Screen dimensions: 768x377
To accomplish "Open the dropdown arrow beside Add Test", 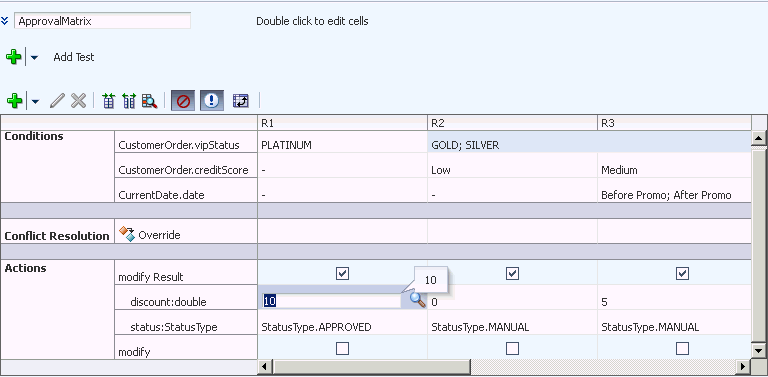I will (x=34, y=58).
